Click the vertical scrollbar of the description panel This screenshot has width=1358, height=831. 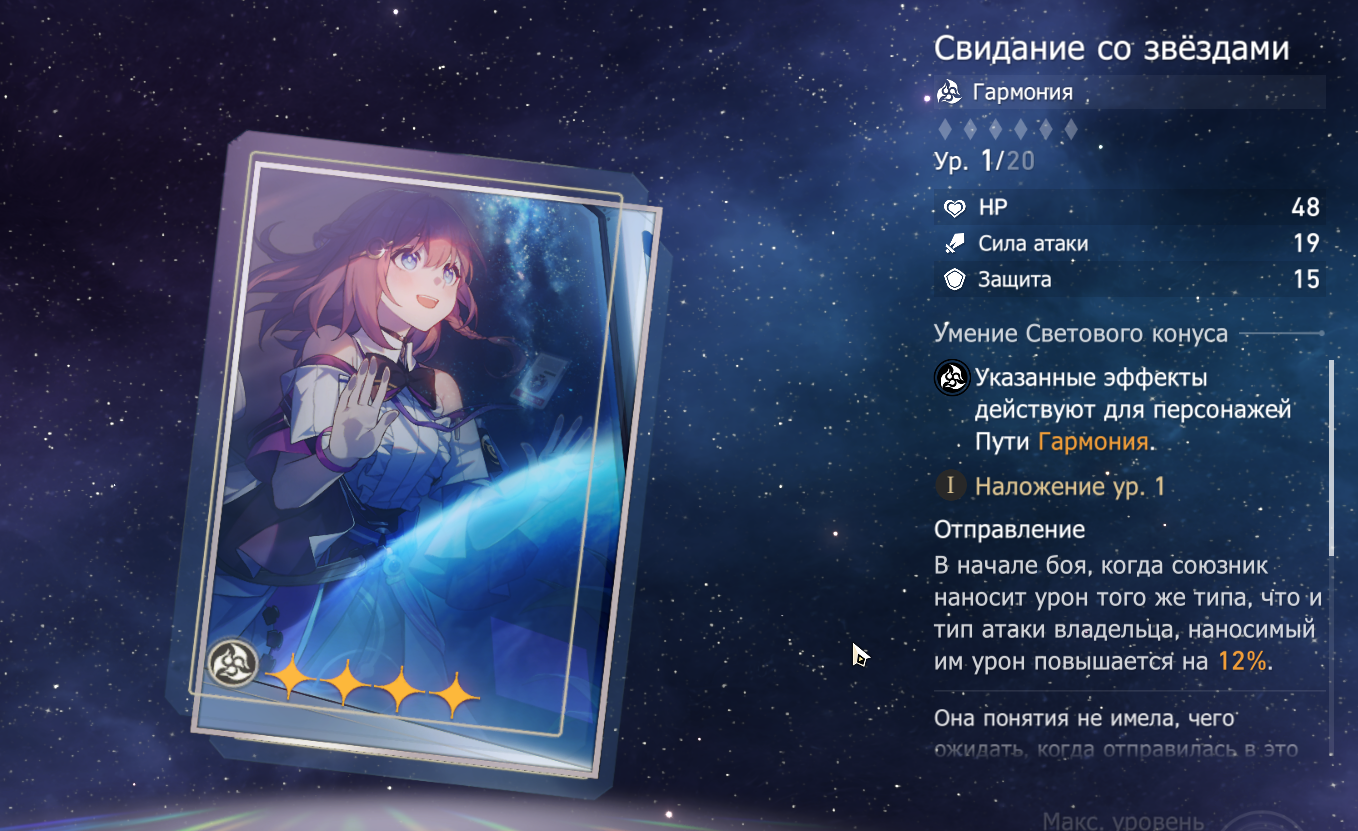coord(1331,458)
